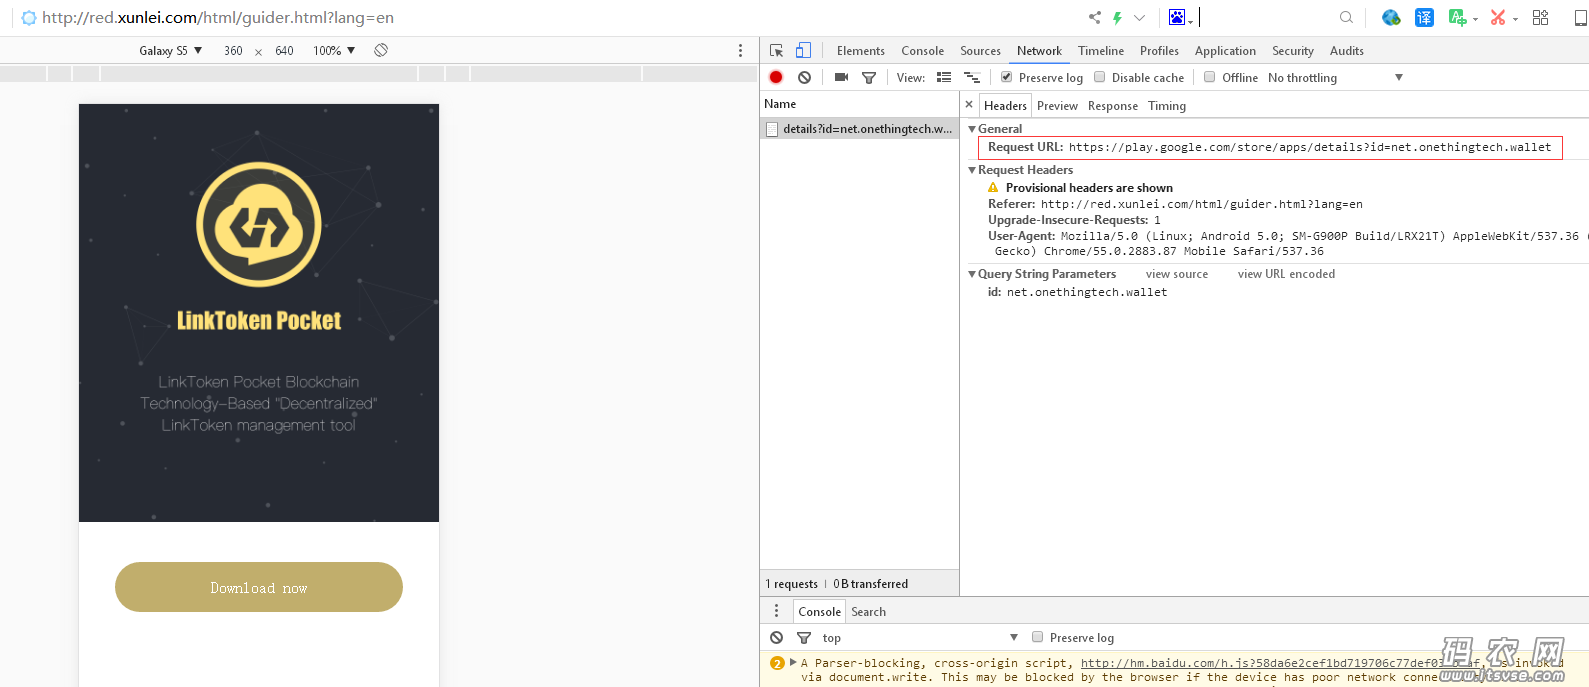Open the Application tab
Viewport: 1589px width, 687px height.
click(1225, 50)
